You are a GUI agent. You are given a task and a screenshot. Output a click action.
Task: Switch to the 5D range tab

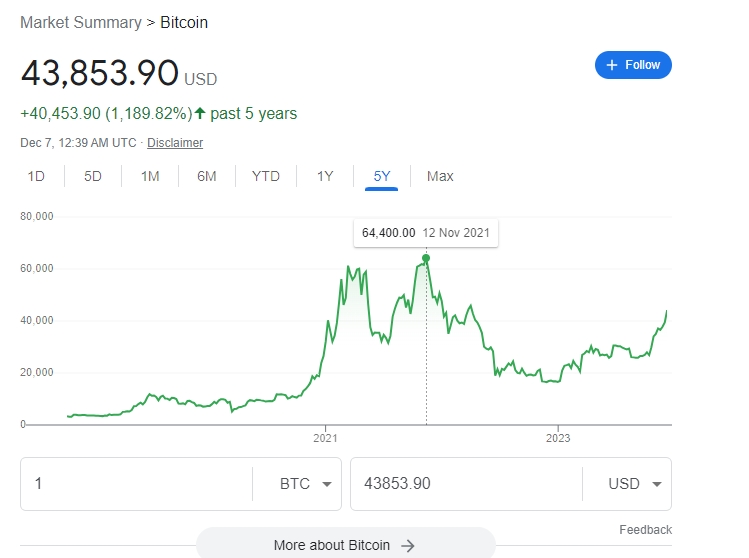coord(93,177)
